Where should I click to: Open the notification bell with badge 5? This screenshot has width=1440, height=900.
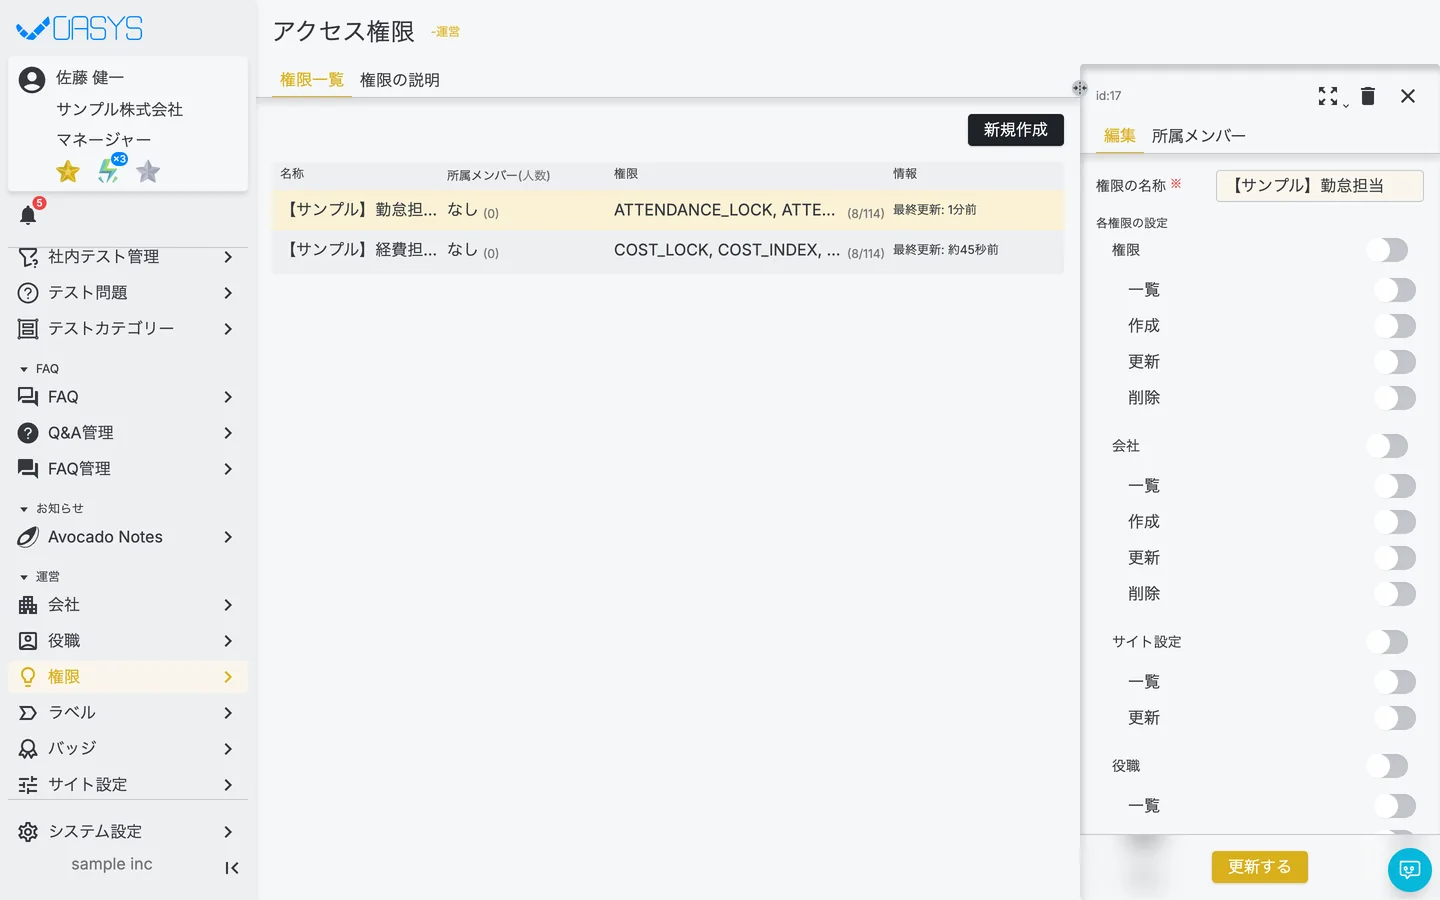(28, 215)
